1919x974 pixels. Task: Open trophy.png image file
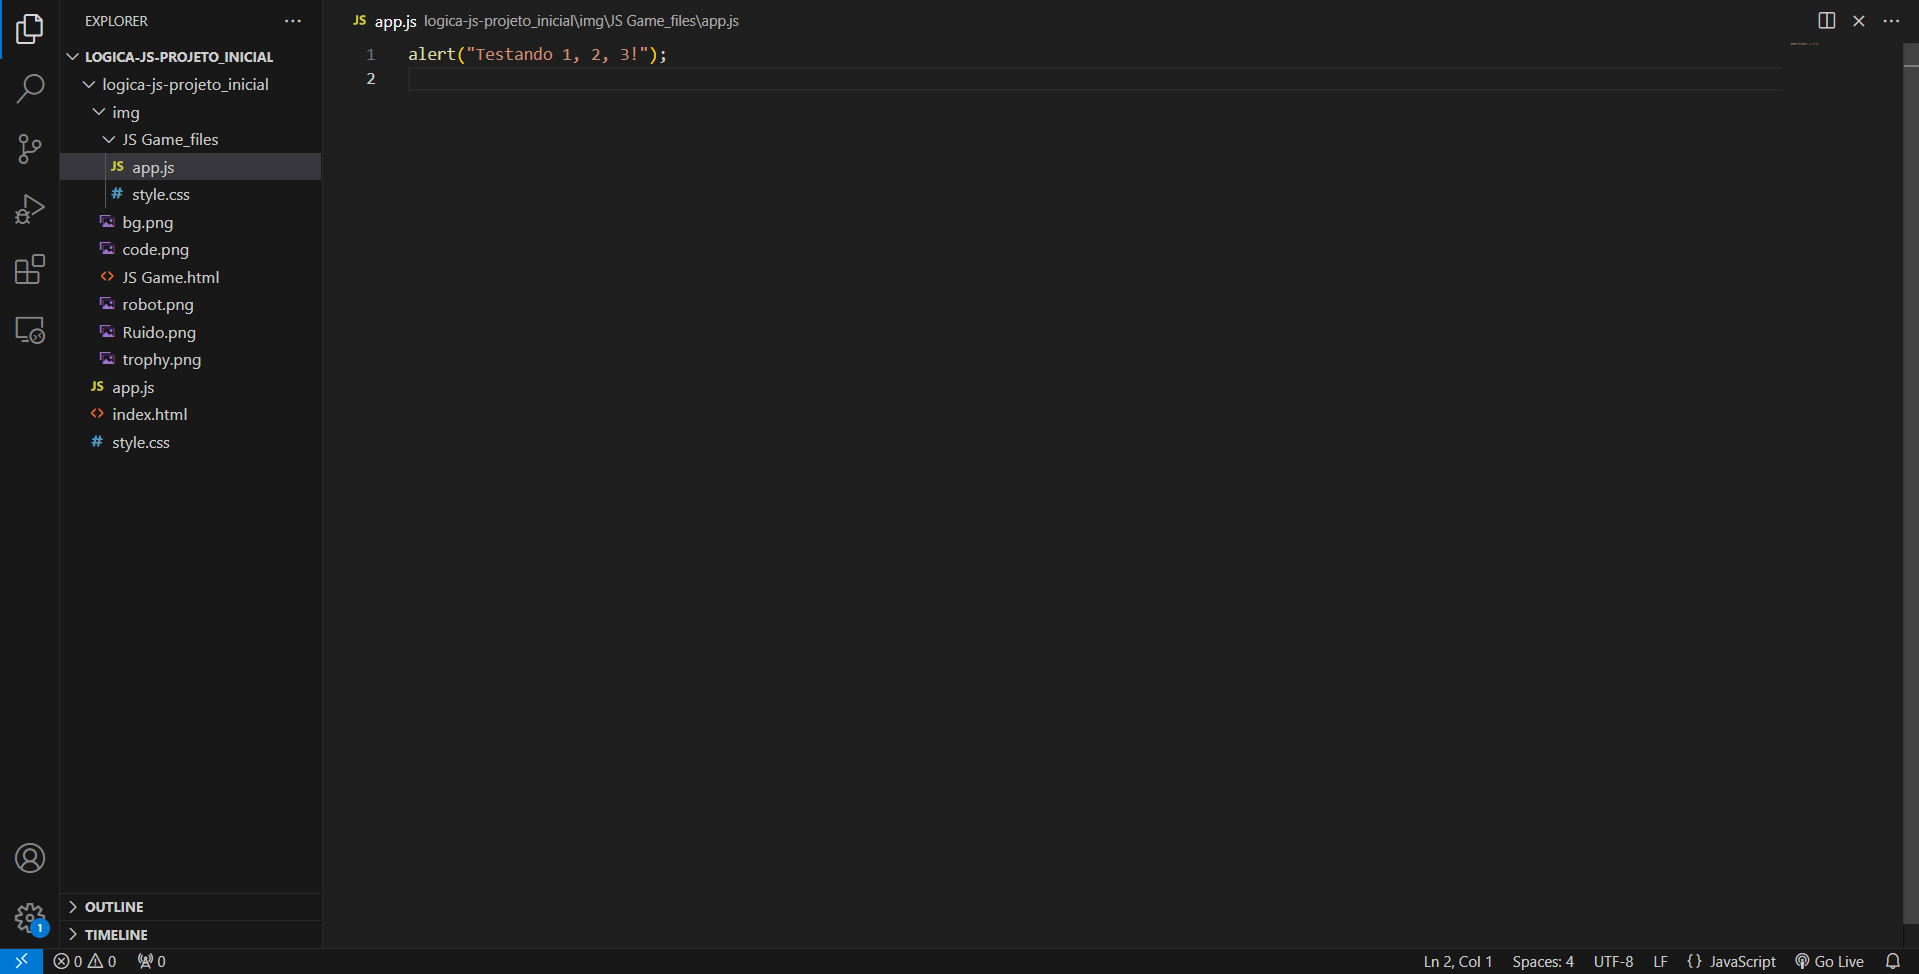coord(191,360)
